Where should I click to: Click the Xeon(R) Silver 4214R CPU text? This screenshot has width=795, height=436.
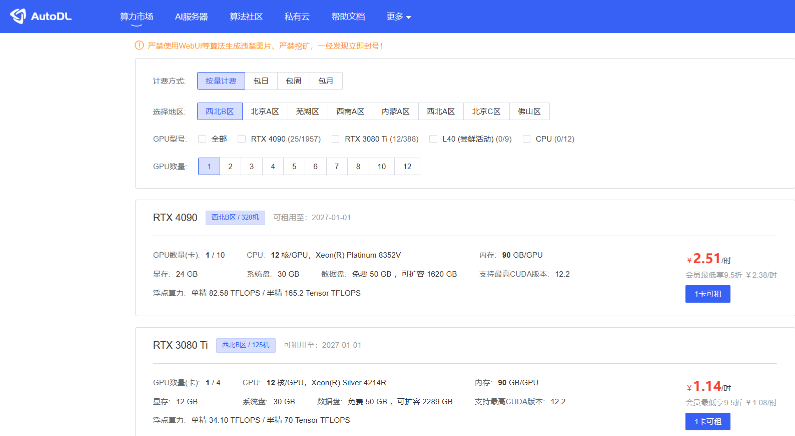tap(348, 383)
